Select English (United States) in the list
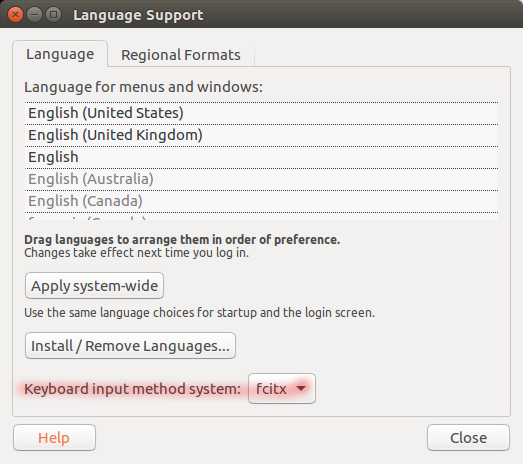523x464 pixels. [262, 113]
